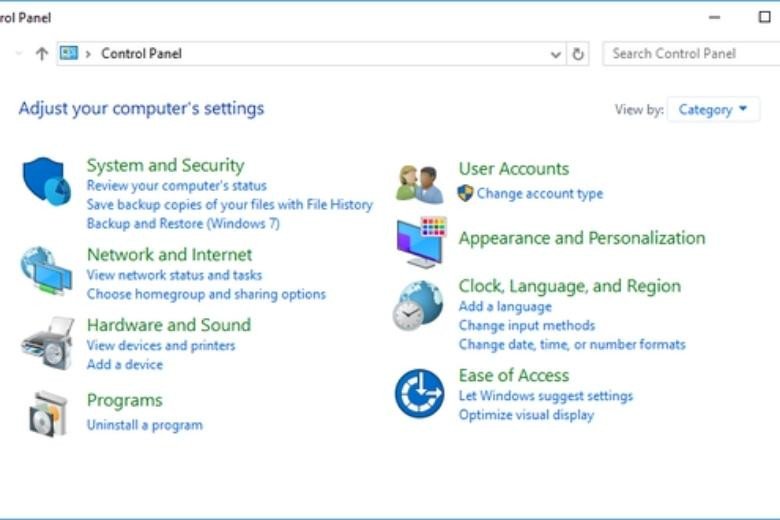780x520 pixels.
Task: Open Hardware and Sound heading link
Action: (x=169, y=325)
